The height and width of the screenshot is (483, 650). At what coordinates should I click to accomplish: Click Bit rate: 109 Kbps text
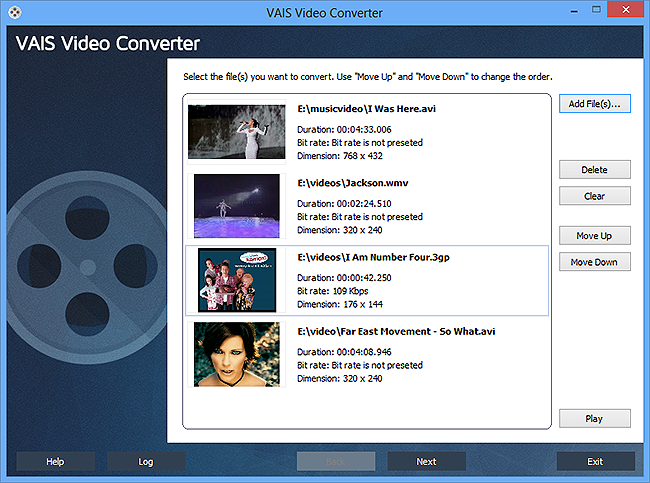[332, 291]
